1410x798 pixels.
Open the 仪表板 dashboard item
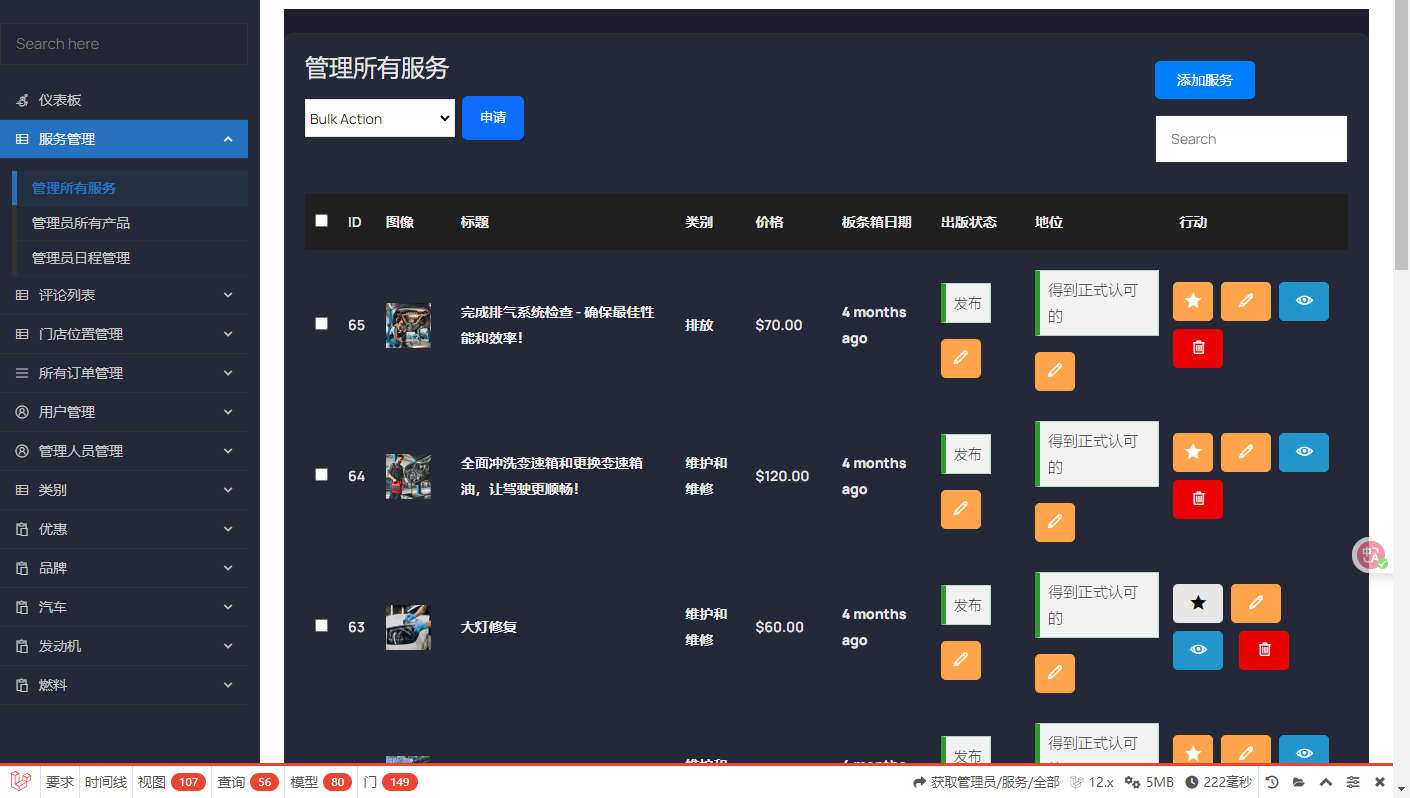tap(124, 100)
